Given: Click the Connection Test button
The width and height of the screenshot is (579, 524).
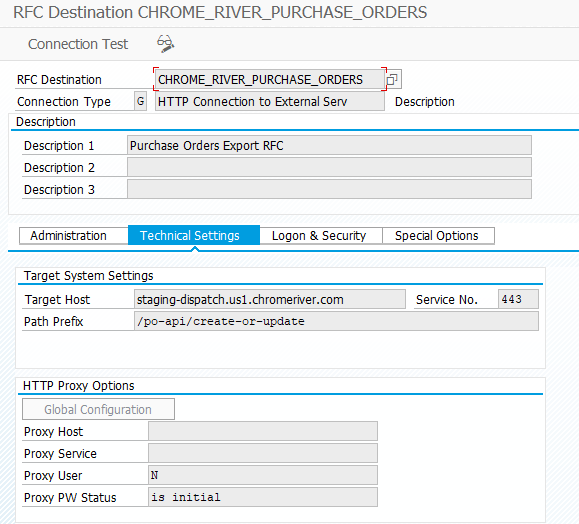Looking at the screenshot, I should coord(78,44).
